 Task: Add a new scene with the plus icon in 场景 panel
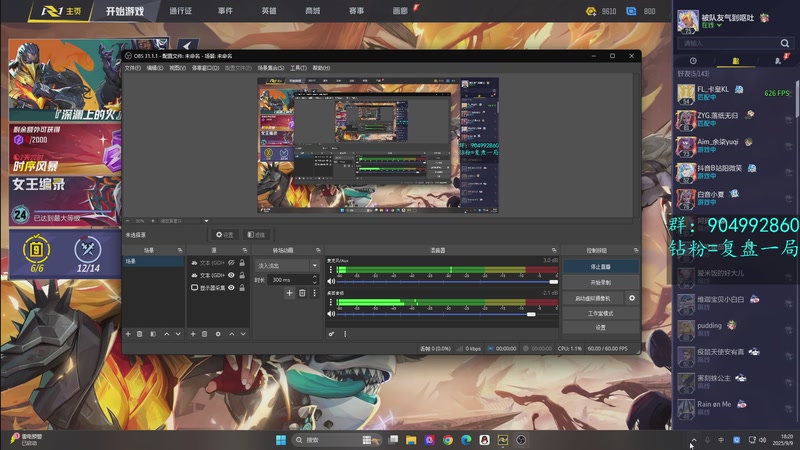click(128, 334)
